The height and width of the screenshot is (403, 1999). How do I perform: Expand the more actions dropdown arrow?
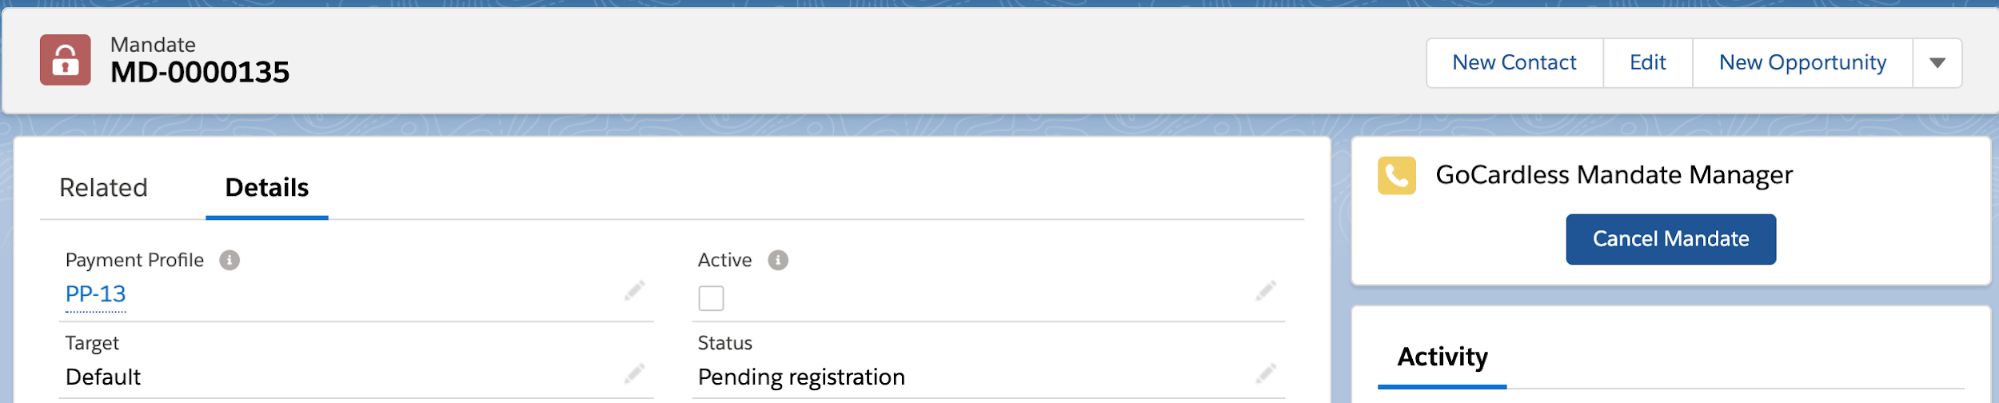point(1937,63)
